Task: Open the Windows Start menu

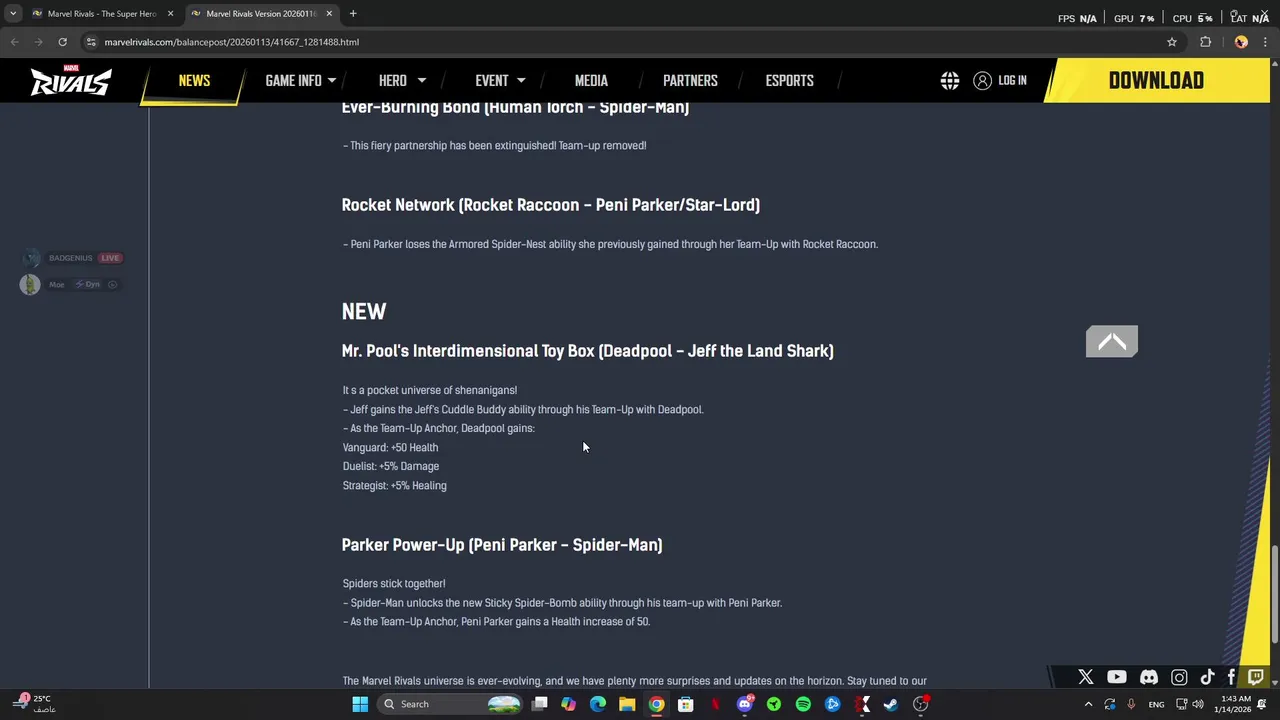Action: [x=360, y=704]
